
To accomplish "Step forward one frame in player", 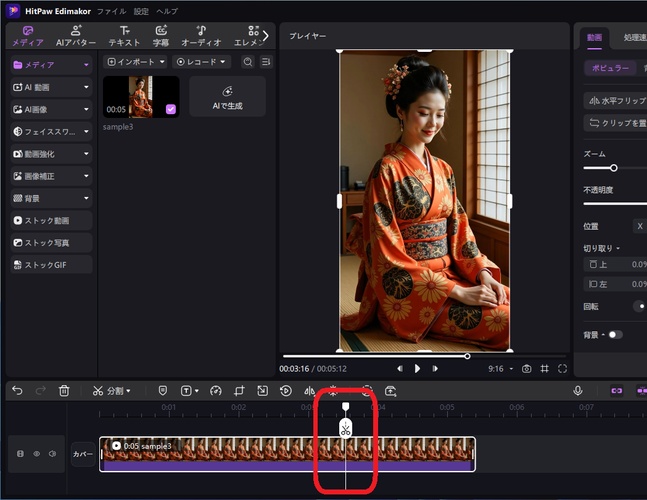I will tap(435, 368).
